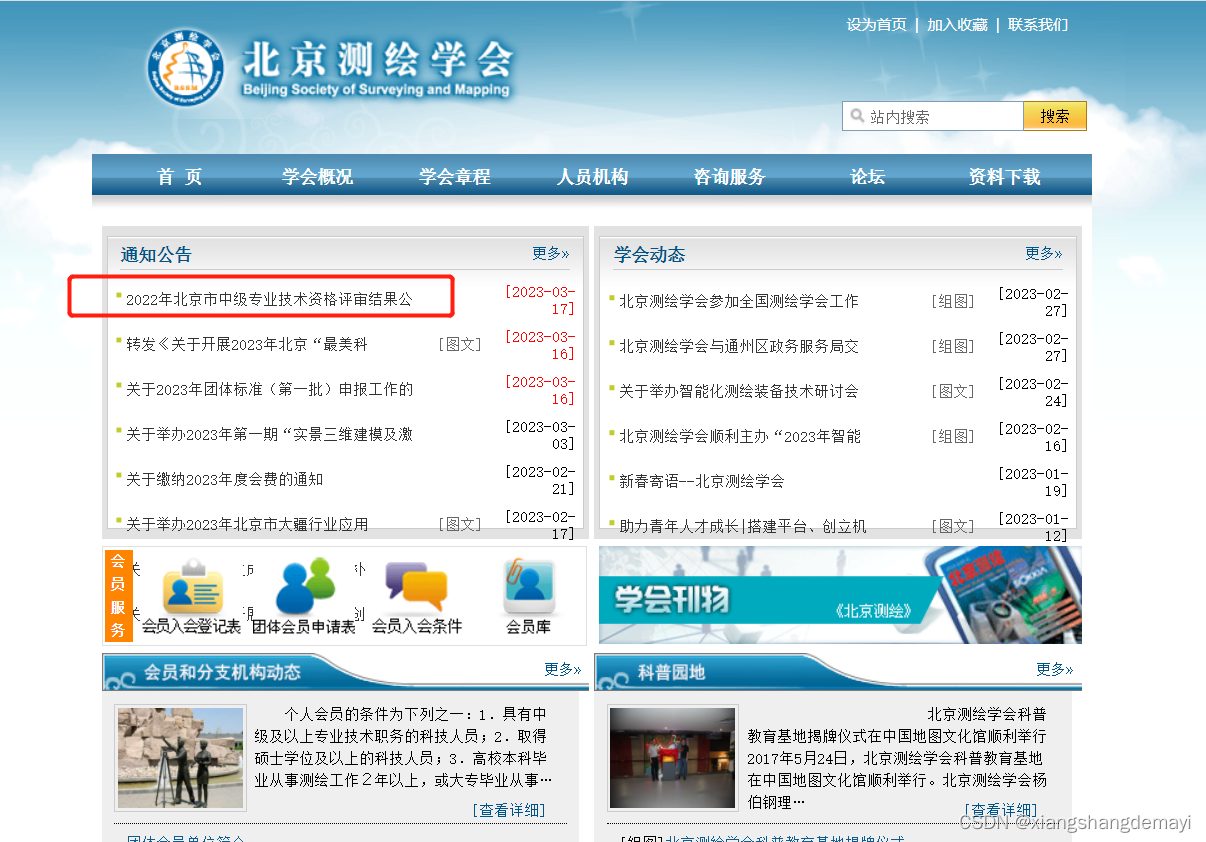This screenshot has width=1206, height=842.
Task: Go to 首页 in navigation bar
Action: (x=180, y=177)
